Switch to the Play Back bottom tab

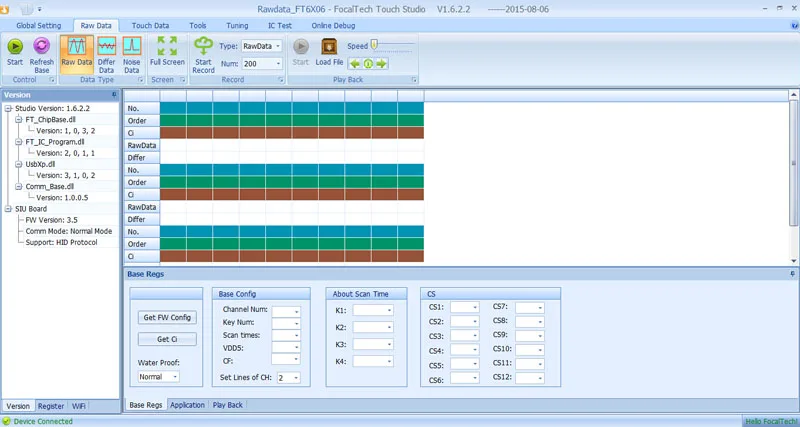pyautogui.click(x=228, y=405)
